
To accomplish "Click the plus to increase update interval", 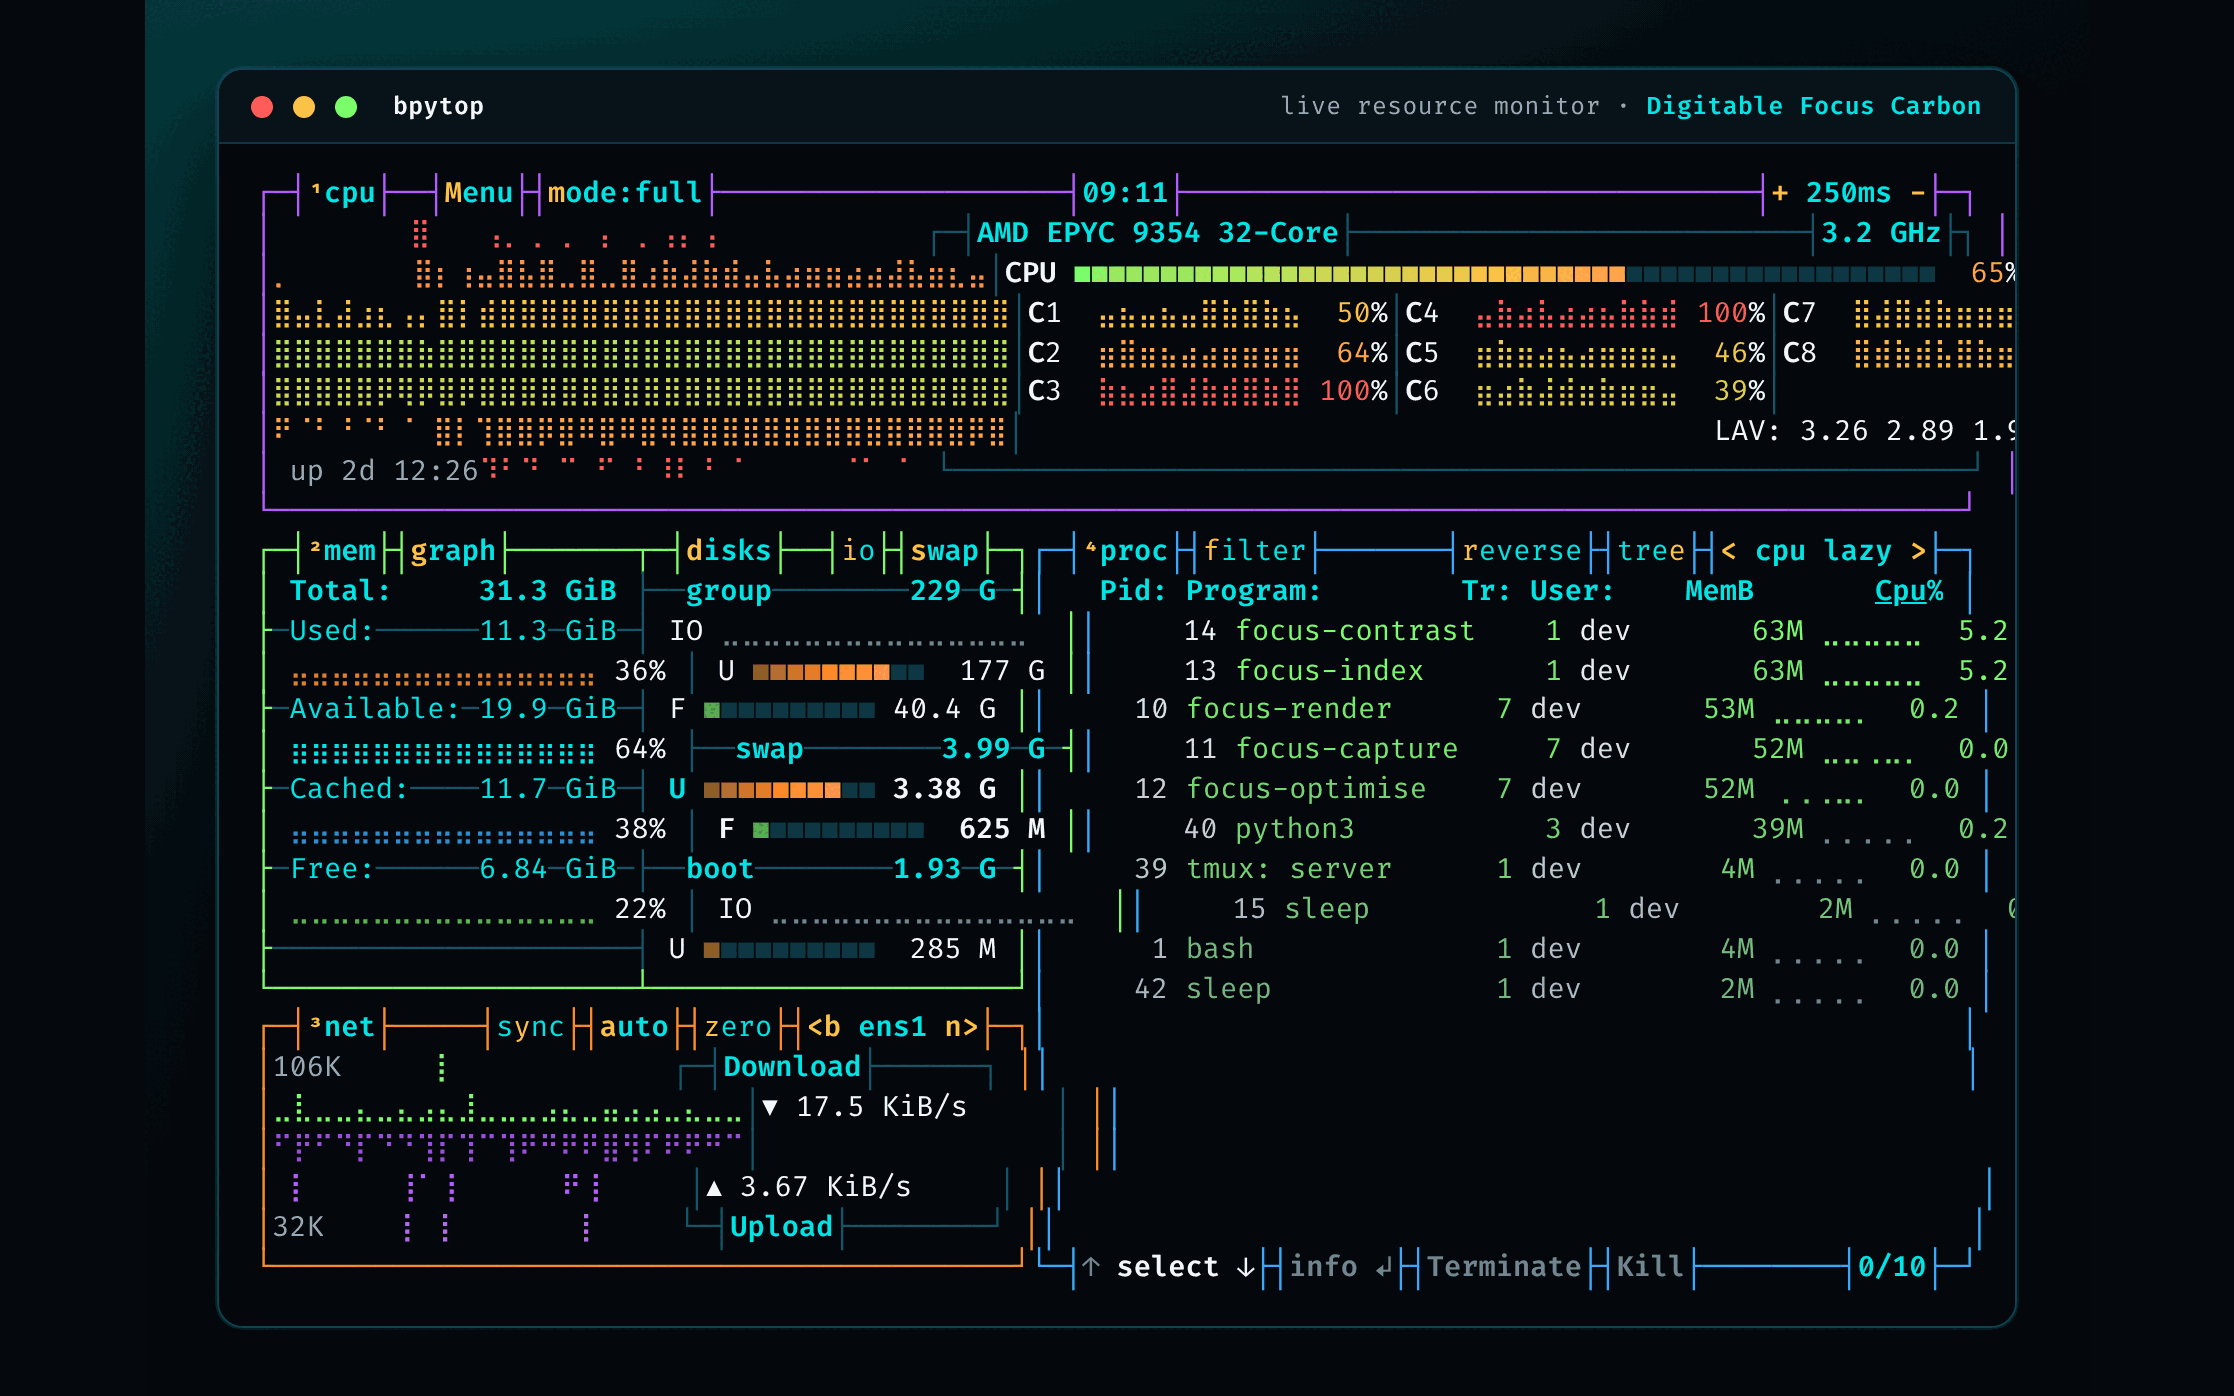I will point(1780,192).
